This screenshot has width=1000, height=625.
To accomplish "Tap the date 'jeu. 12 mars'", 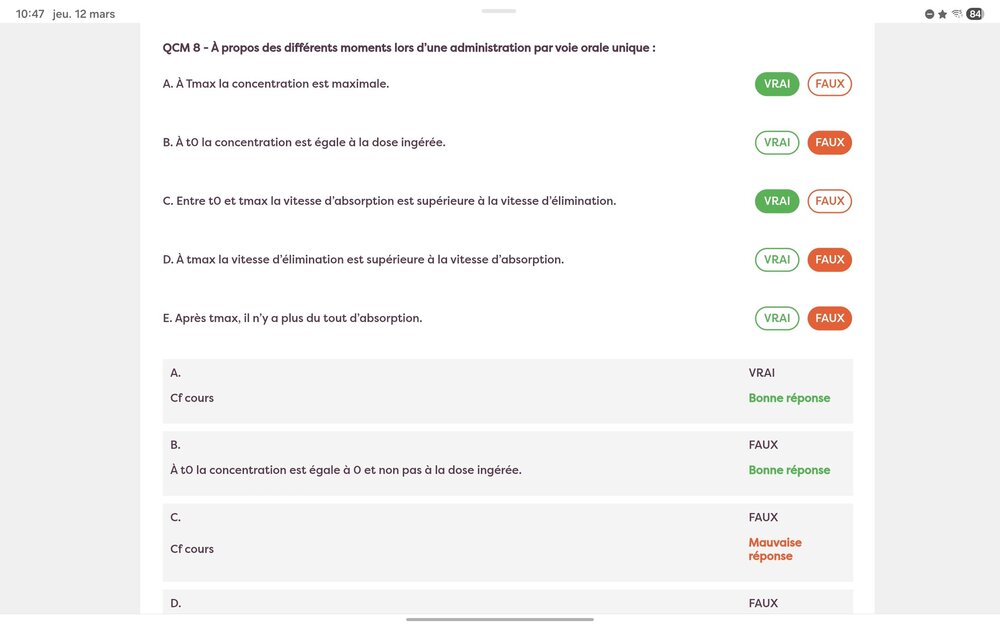I will click(x=82, y=13).
